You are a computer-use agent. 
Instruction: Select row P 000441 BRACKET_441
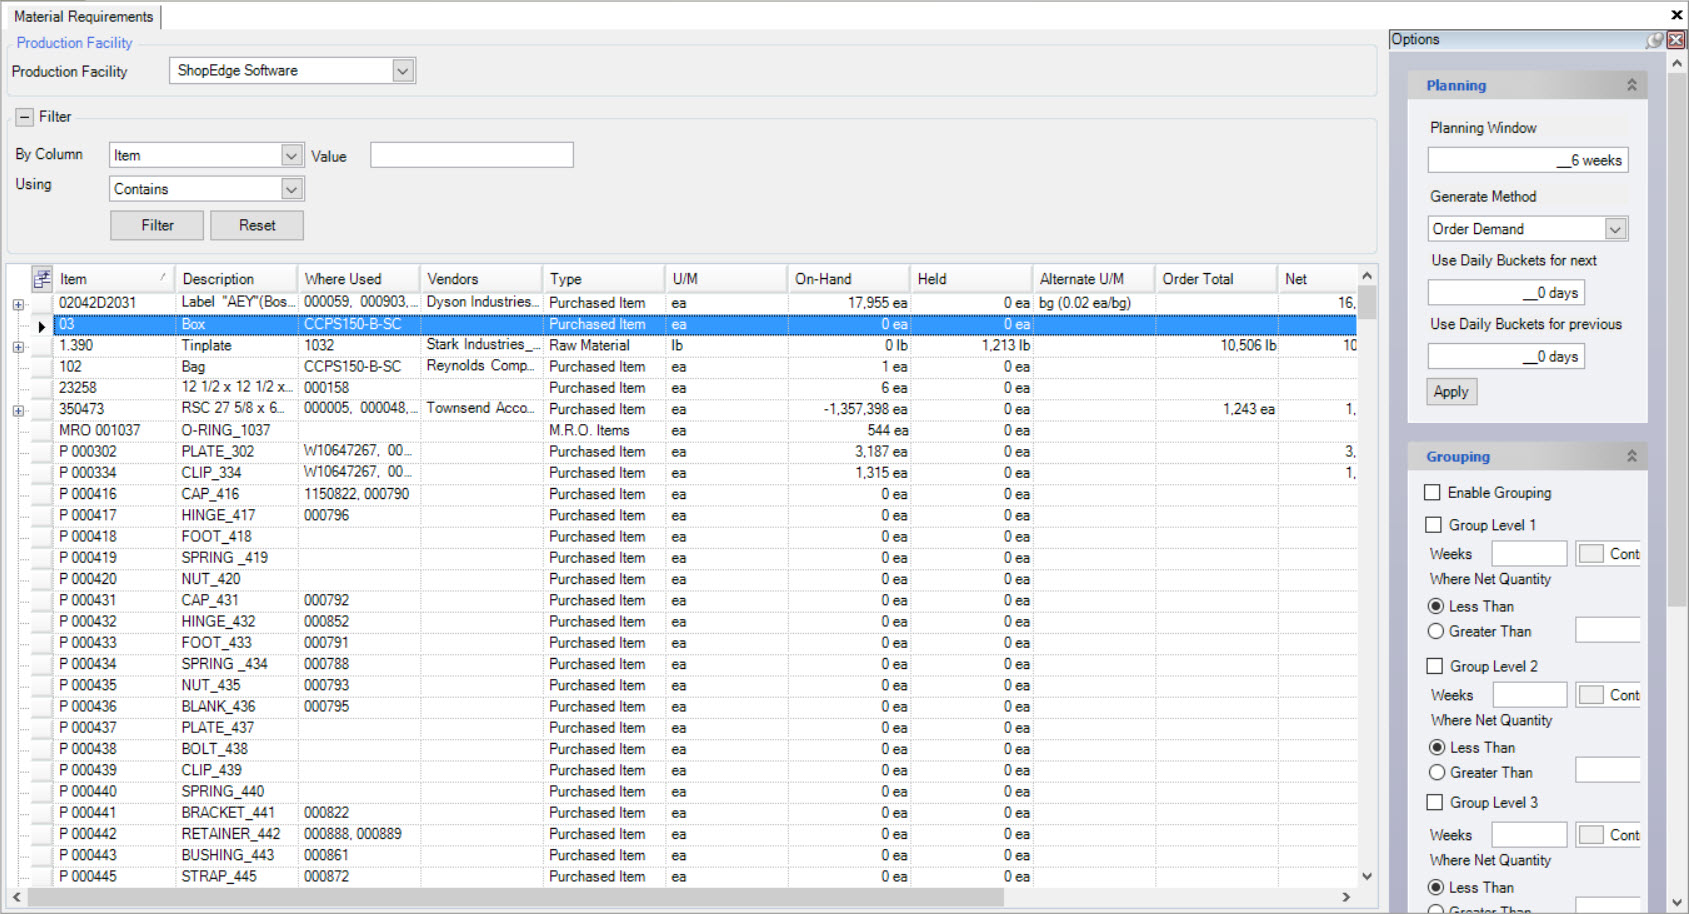click(705, 813)
